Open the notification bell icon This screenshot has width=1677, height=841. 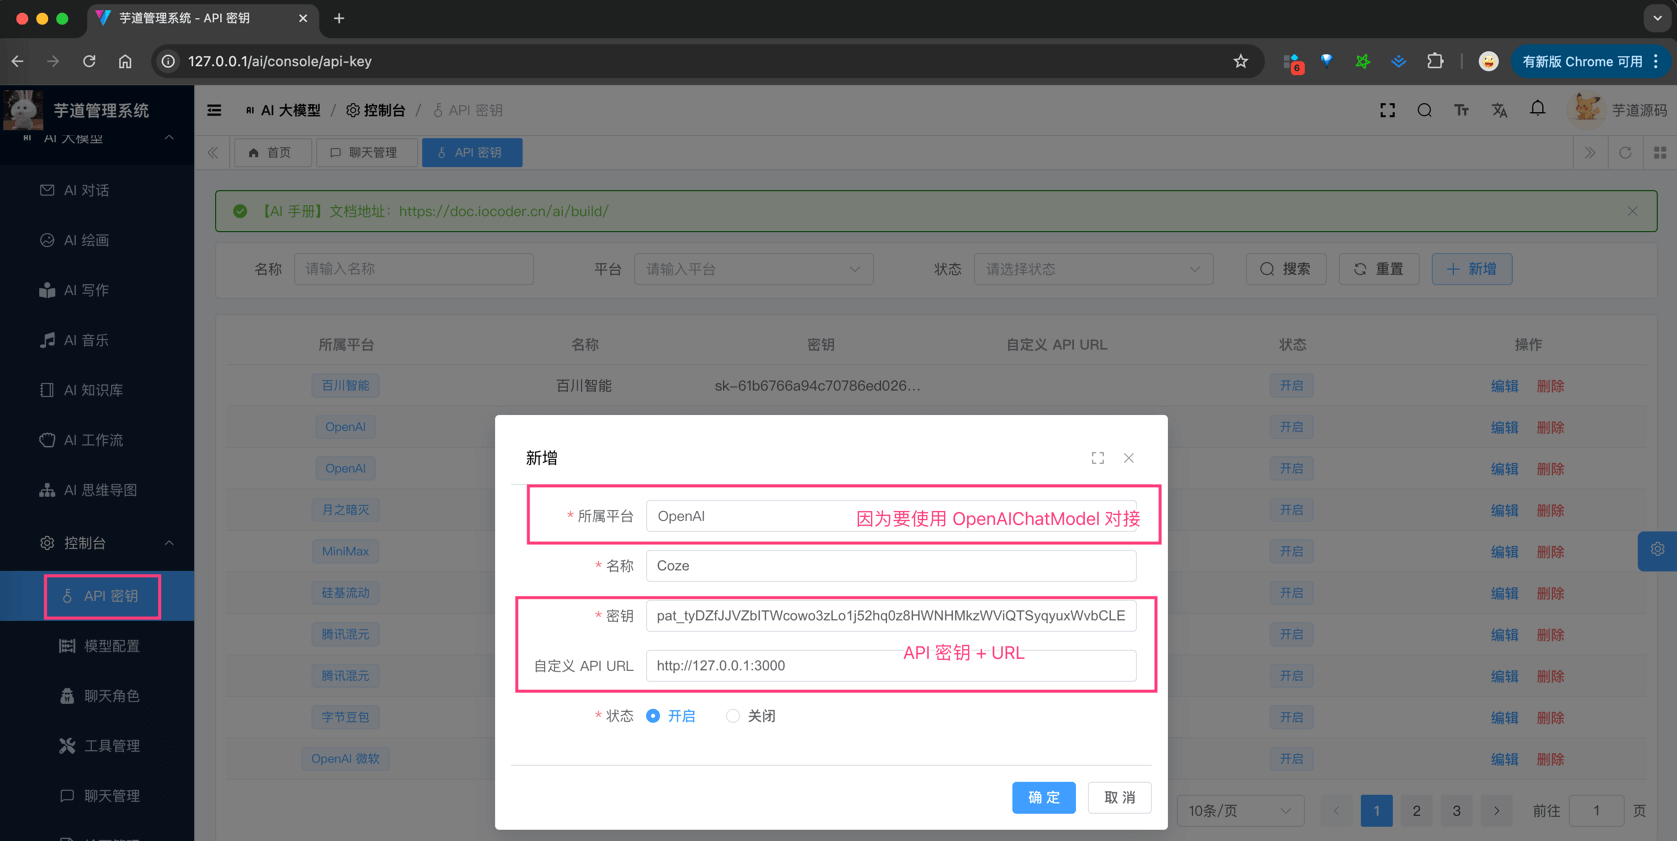pos(1537,109)
